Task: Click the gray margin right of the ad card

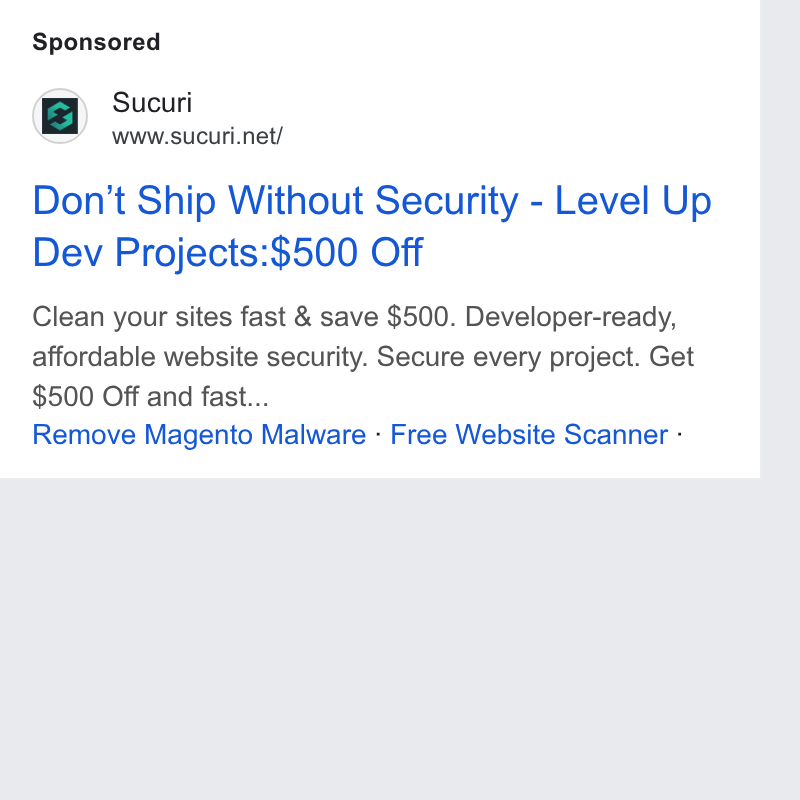Action: click(780, 239)
